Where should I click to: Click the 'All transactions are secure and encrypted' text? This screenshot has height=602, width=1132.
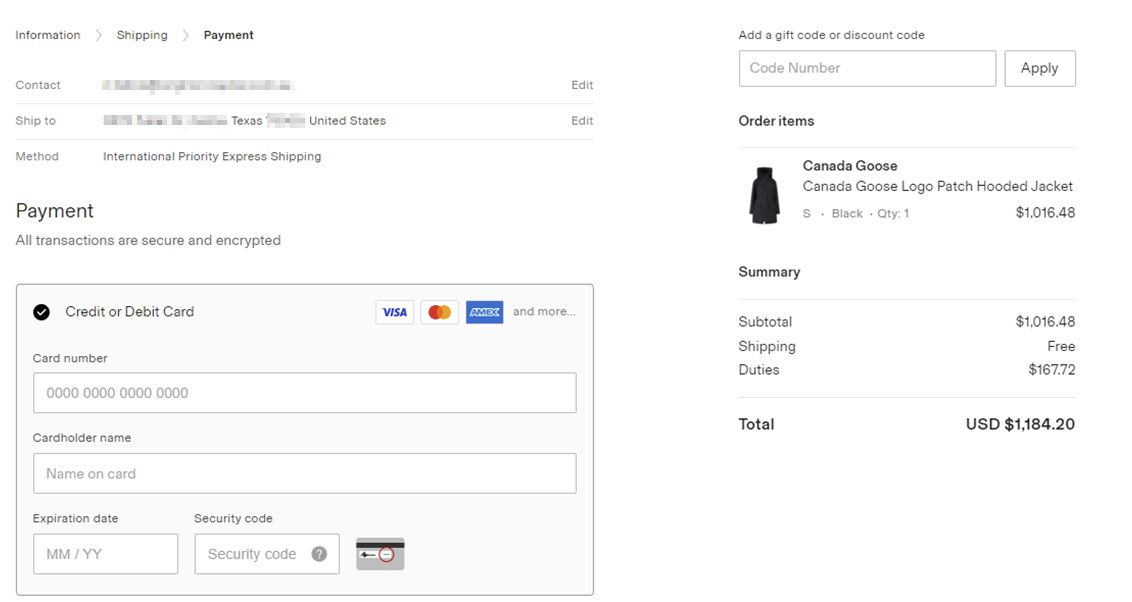pos(148,240)
